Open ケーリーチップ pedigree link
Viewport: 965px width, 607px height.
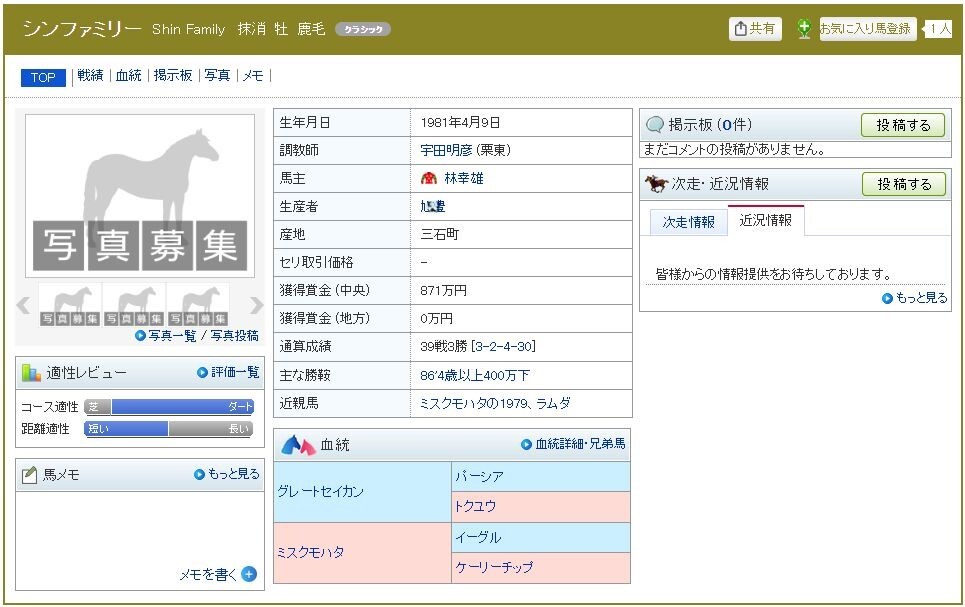pos(494,567)
